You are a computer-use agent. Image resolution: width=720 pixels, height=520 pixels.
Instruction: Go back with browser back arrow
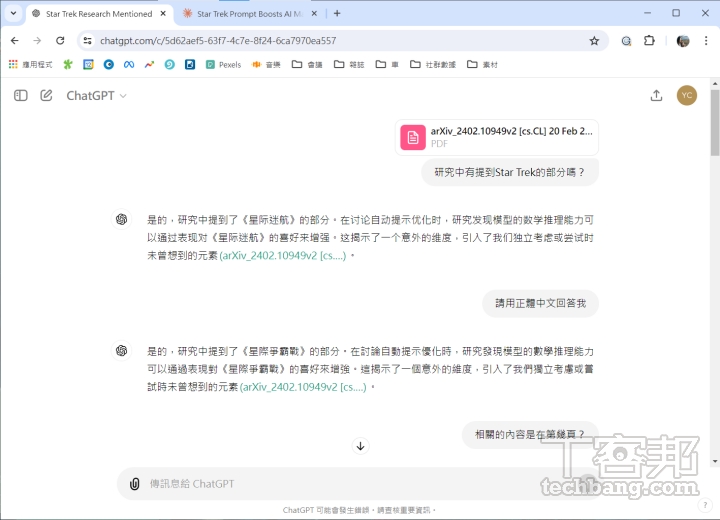(x=15, y=40)
